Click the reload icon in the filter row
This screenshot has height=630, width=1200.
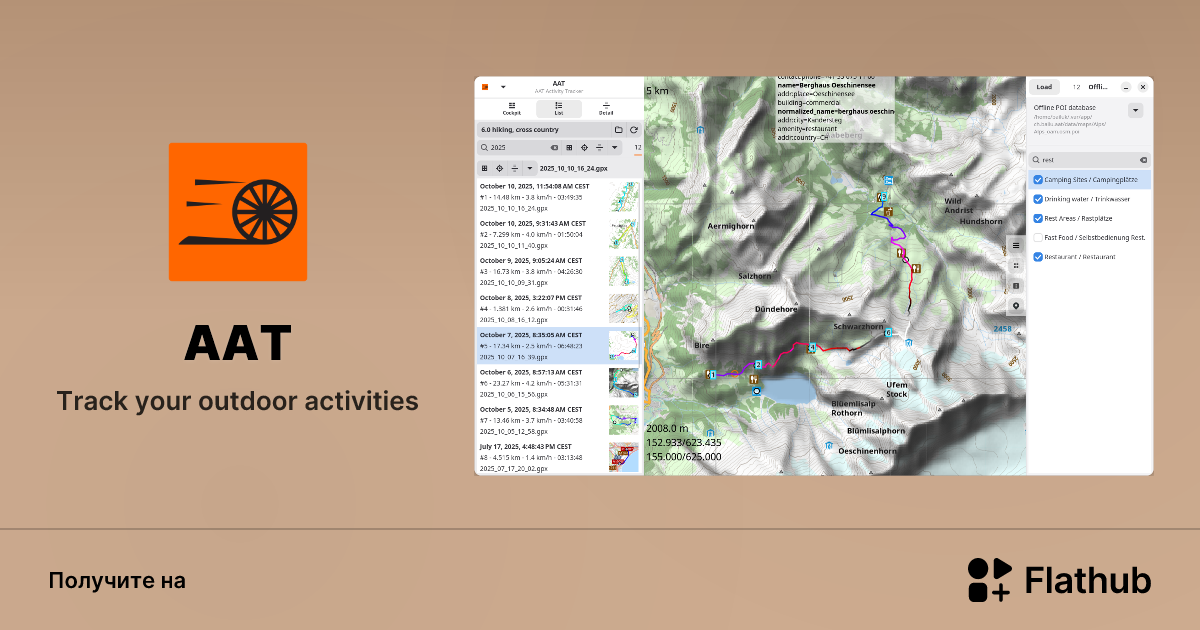[635, 130]
